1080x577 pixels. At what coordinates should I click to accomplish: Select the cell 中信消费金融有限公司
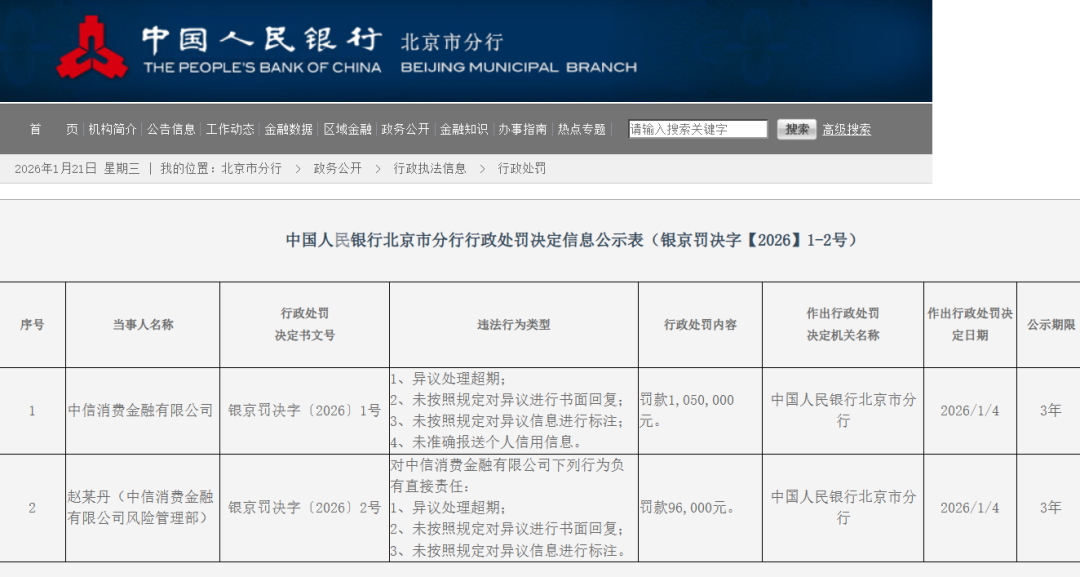point(141,410)
